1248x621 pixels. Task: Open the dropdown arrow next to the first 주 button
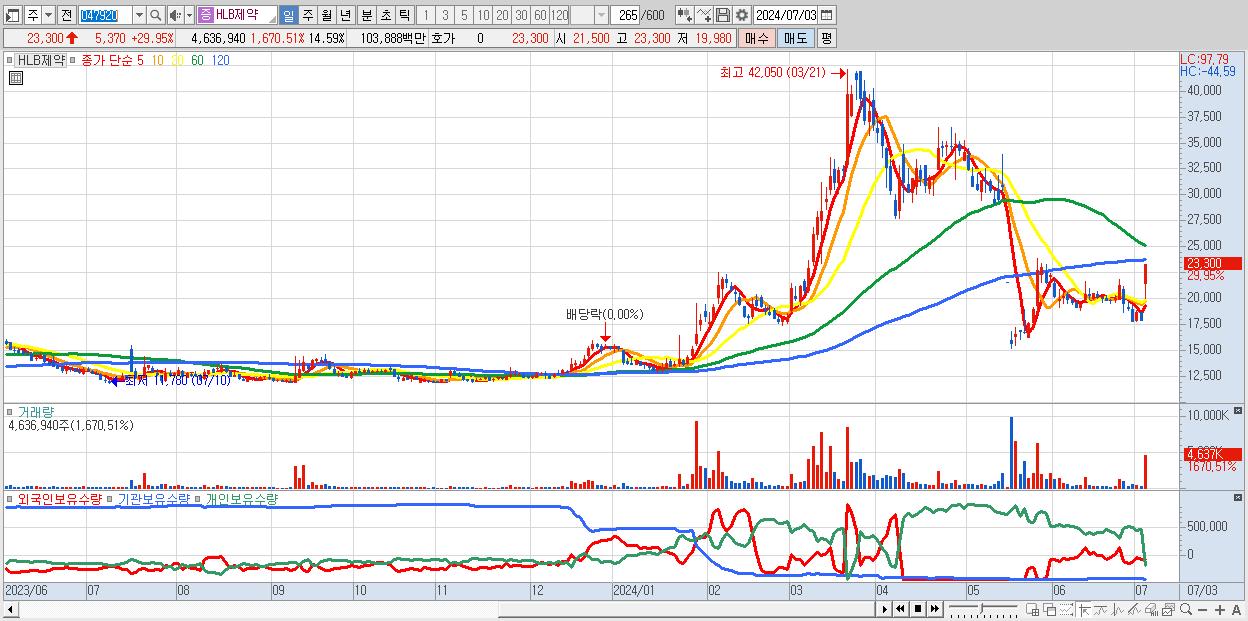point(48,15)
